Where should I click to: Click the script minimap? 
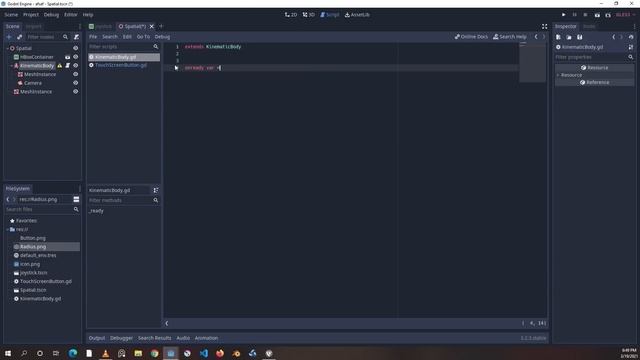(x=533, y=62)
